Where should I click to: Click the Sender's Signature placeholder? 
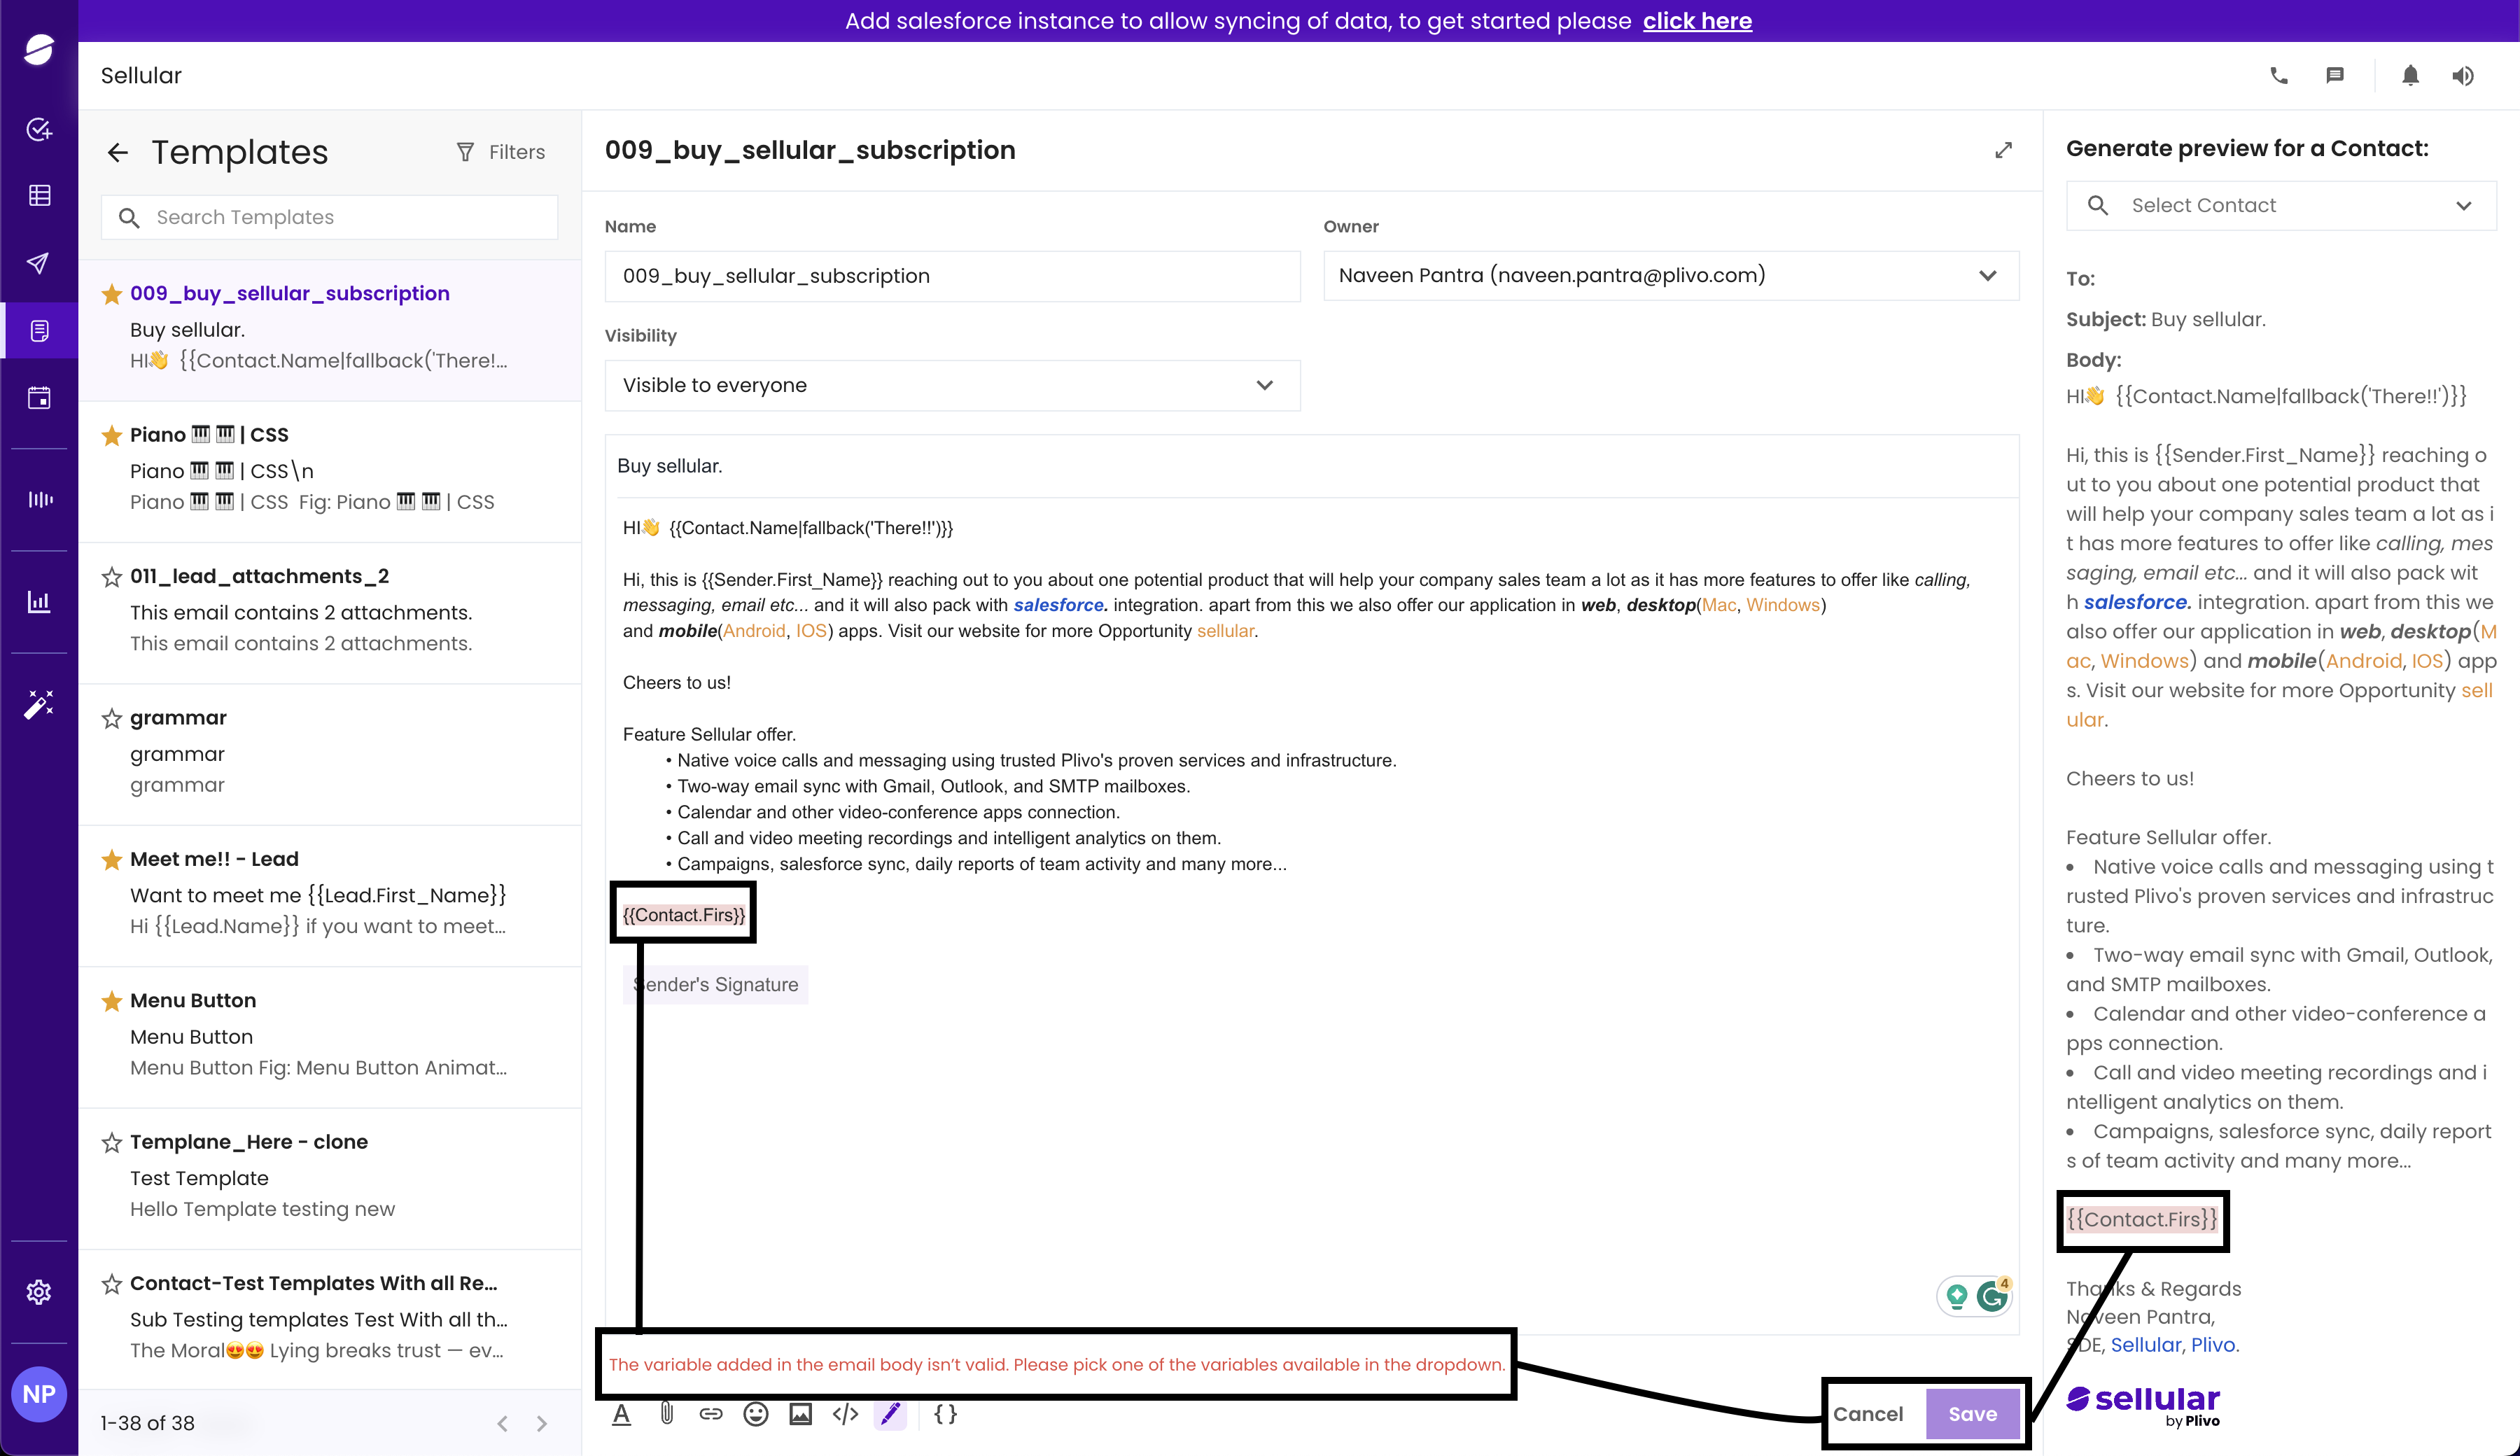pyautogui.click(x=716, y=985)
